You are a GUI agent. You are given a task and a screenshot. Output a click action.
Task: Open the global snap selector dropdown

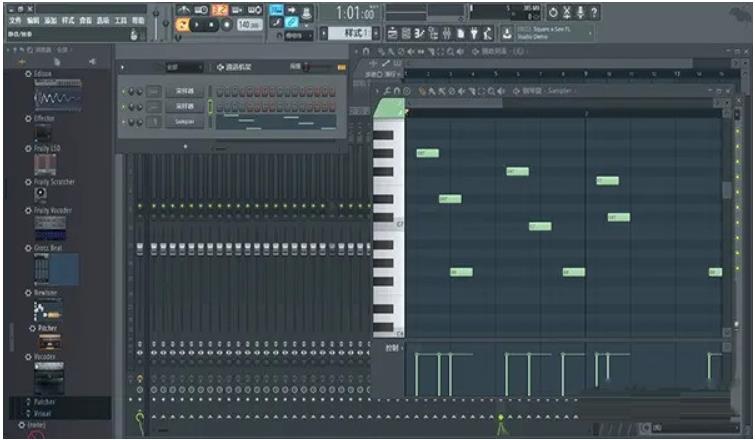pyautogui.click(x=299, y=35)
